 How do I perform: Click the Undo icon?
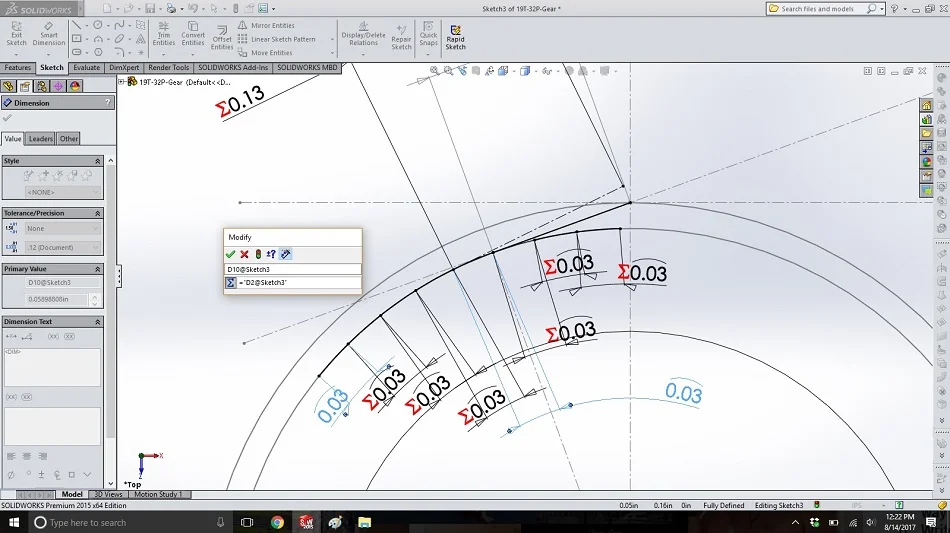(x=193, y=8)
